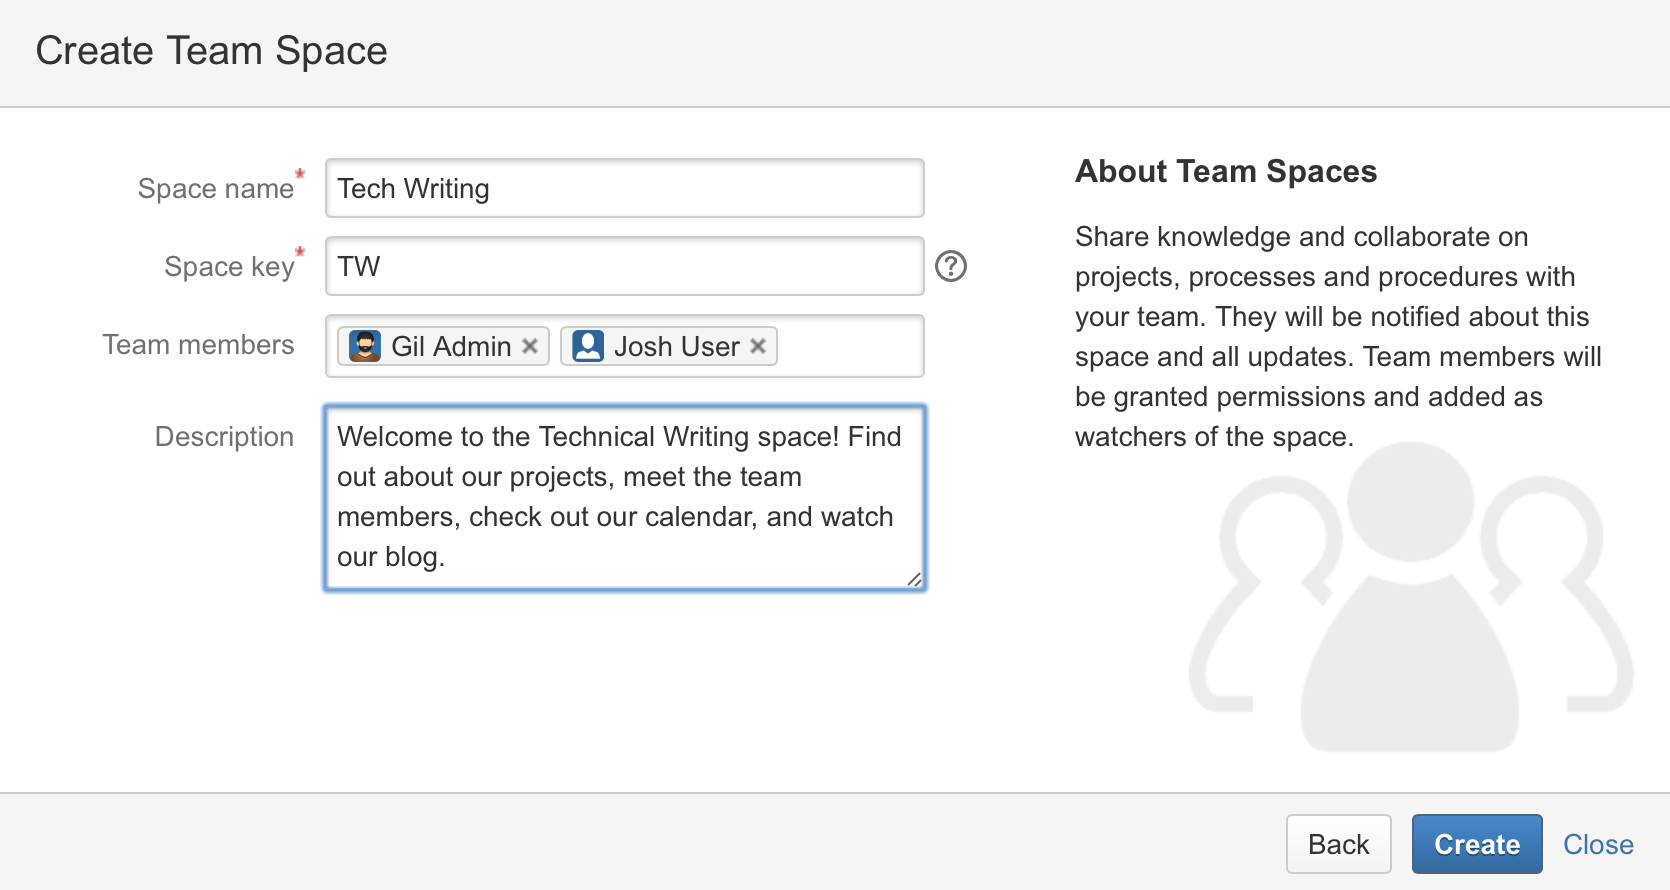The image size is (1670, 890).
Task: Click the About Team Spaces heading
Action: 1226,171
